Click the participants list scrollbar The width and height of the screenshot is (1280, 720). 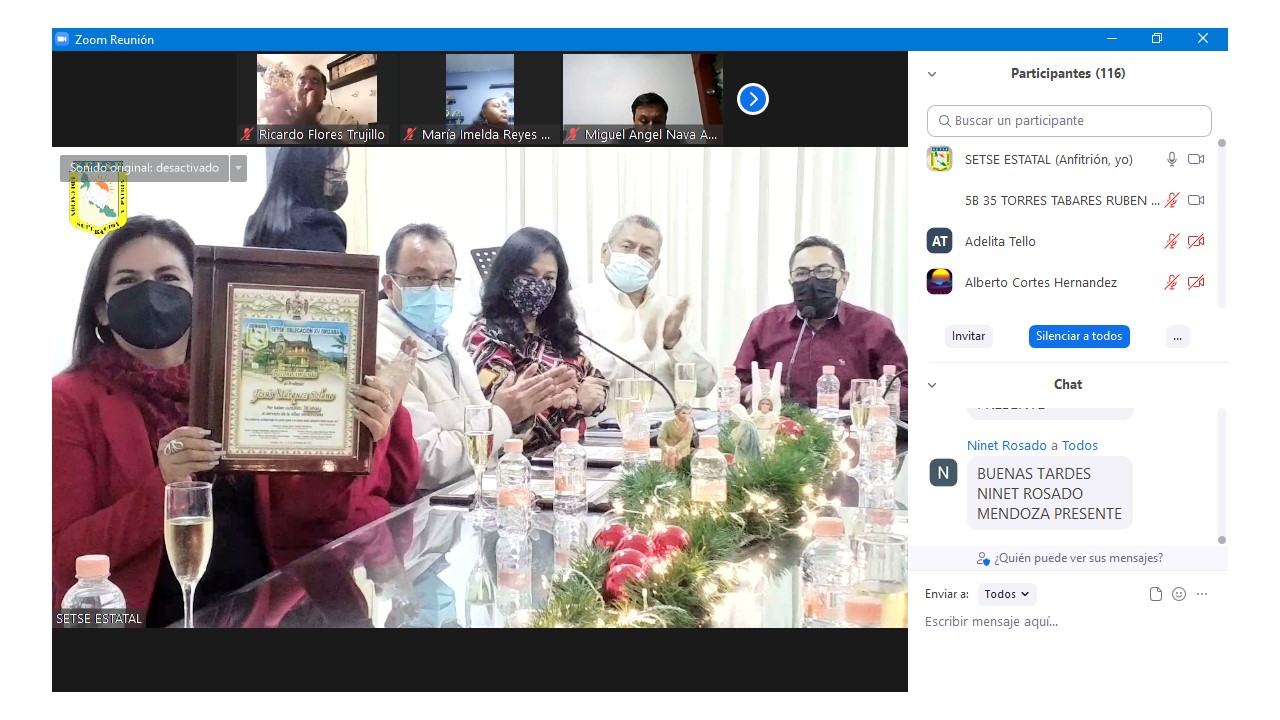point(1221,223)
